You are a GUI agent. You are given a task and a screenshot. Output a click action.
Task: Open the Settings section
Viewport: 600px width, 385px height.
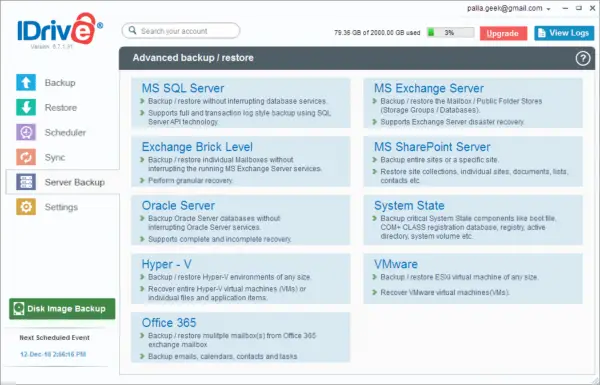(x=61, y=207)
